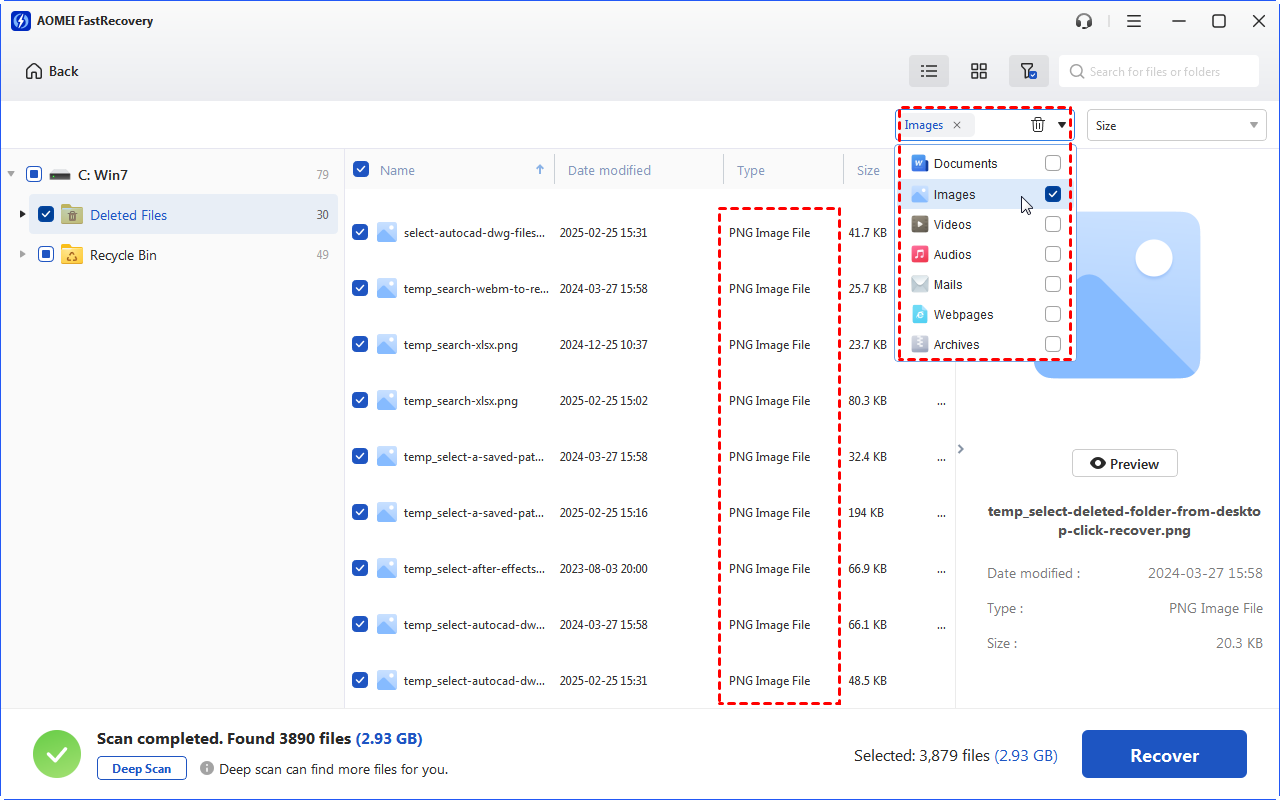Screen dimensions: 1280x800
Task: Switch to grid thumbnail view icon
Action: 979,71
